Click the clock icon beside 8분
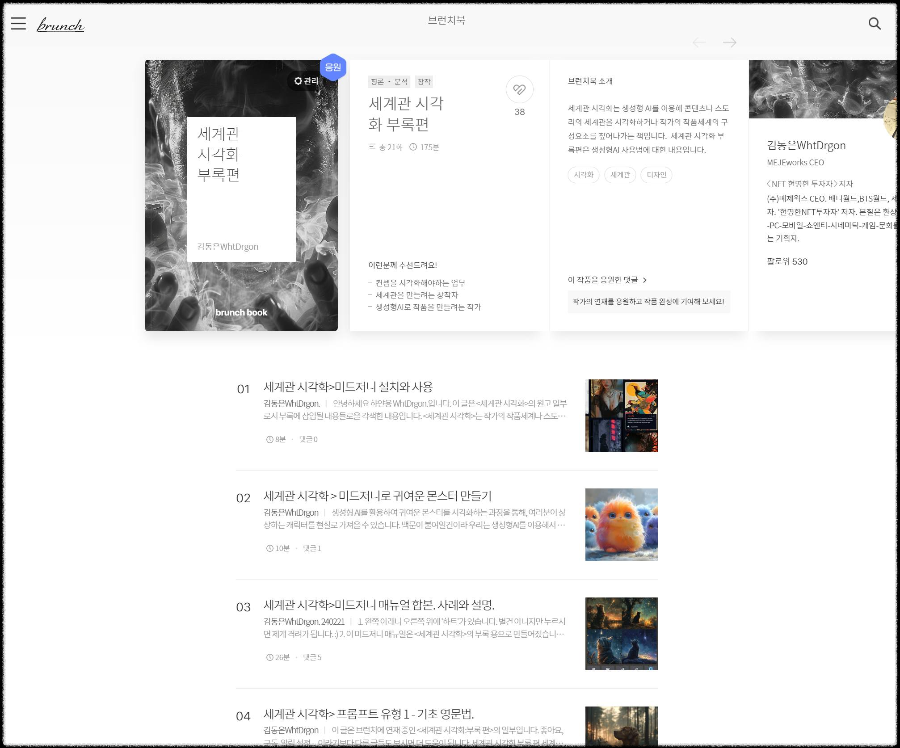Screen dimensions: 900x748 (269, 439)
